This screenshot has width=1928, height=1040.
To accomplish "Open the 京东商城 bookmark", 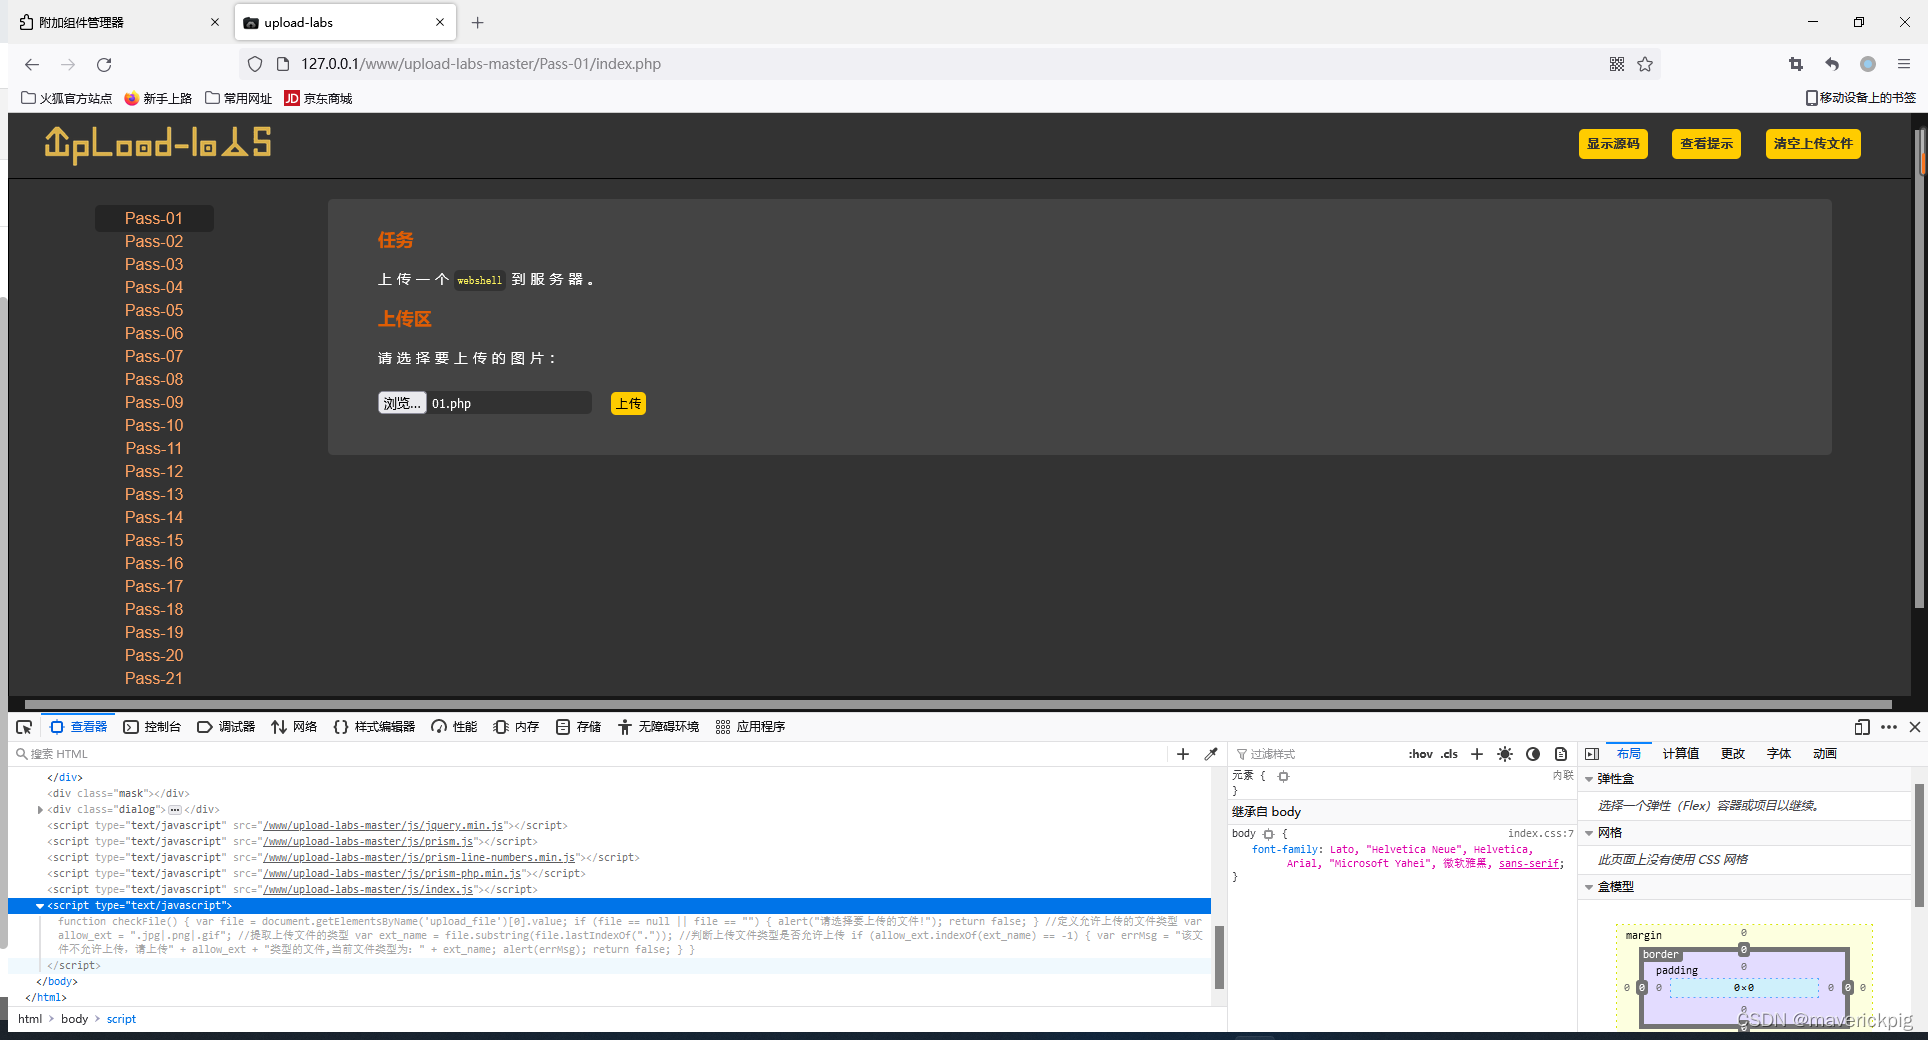I will (x=318, y=98).
